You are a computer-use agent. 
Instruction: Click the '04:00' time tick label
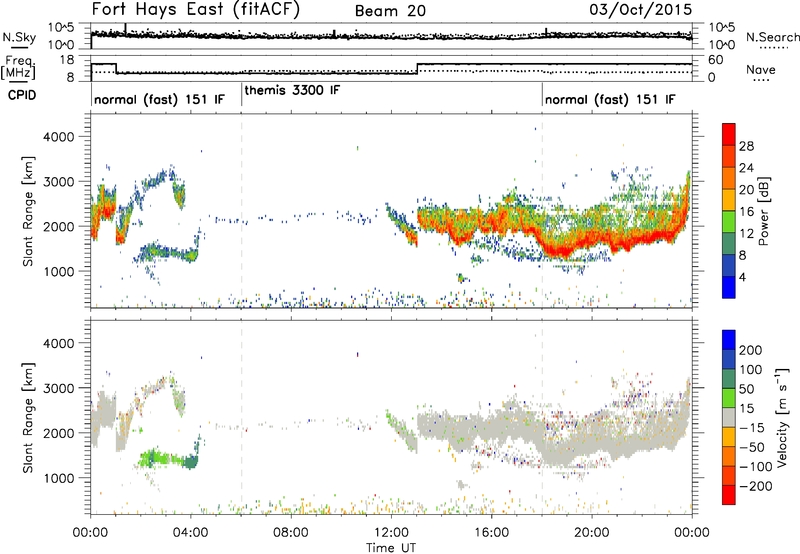[x=191, y=533]
